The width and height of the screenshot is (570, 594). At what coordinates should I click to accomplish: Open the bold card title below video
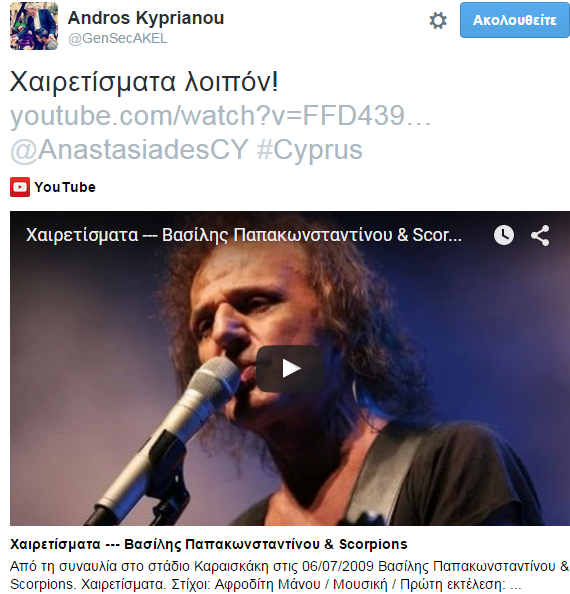coord(209,544)
